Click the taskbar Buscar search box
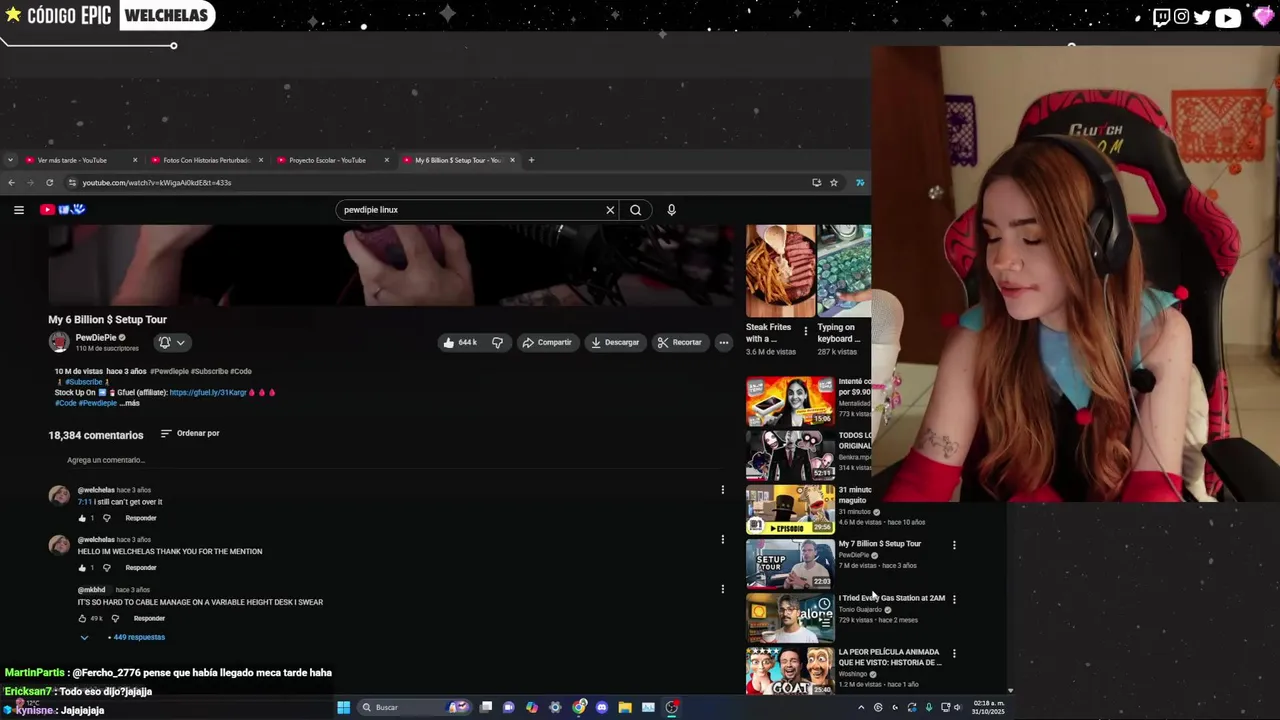 [415, 707]
